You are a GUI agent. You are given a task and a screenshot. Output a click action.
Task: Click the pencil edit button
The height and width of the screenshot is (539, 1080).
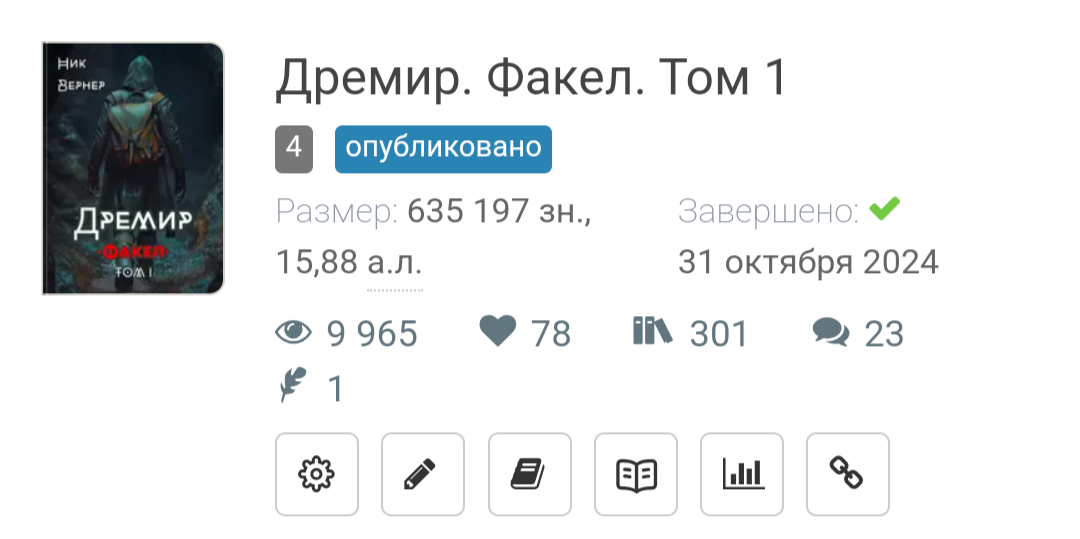coord(423,474)
